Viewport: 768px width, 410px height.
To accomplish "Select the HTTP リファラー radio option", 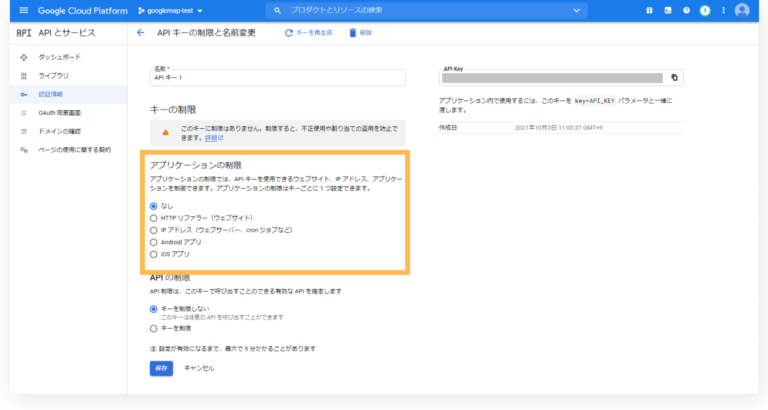I will point(153,217).
